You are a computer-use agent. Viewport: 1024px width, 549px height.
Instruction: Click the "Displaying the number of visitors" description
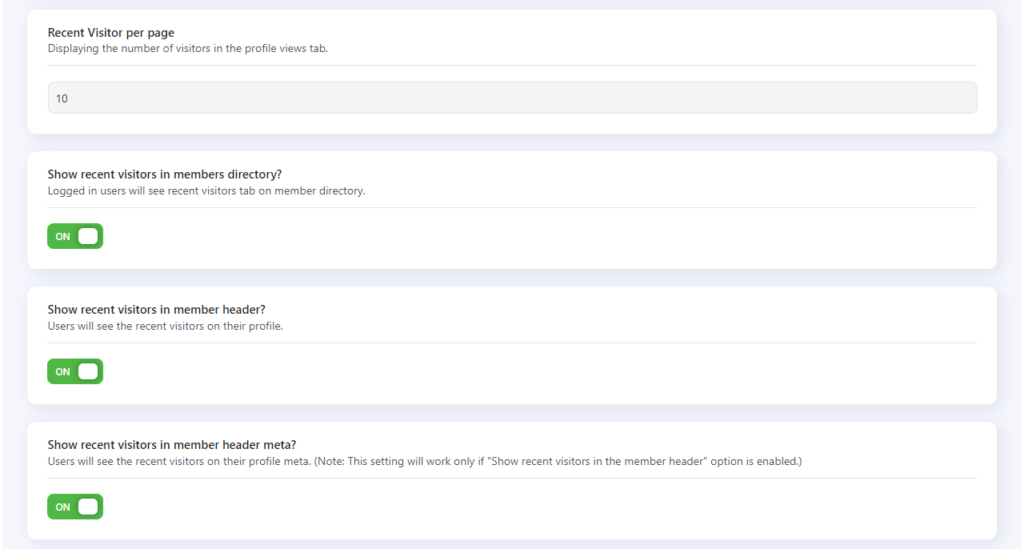coord(187,48)
